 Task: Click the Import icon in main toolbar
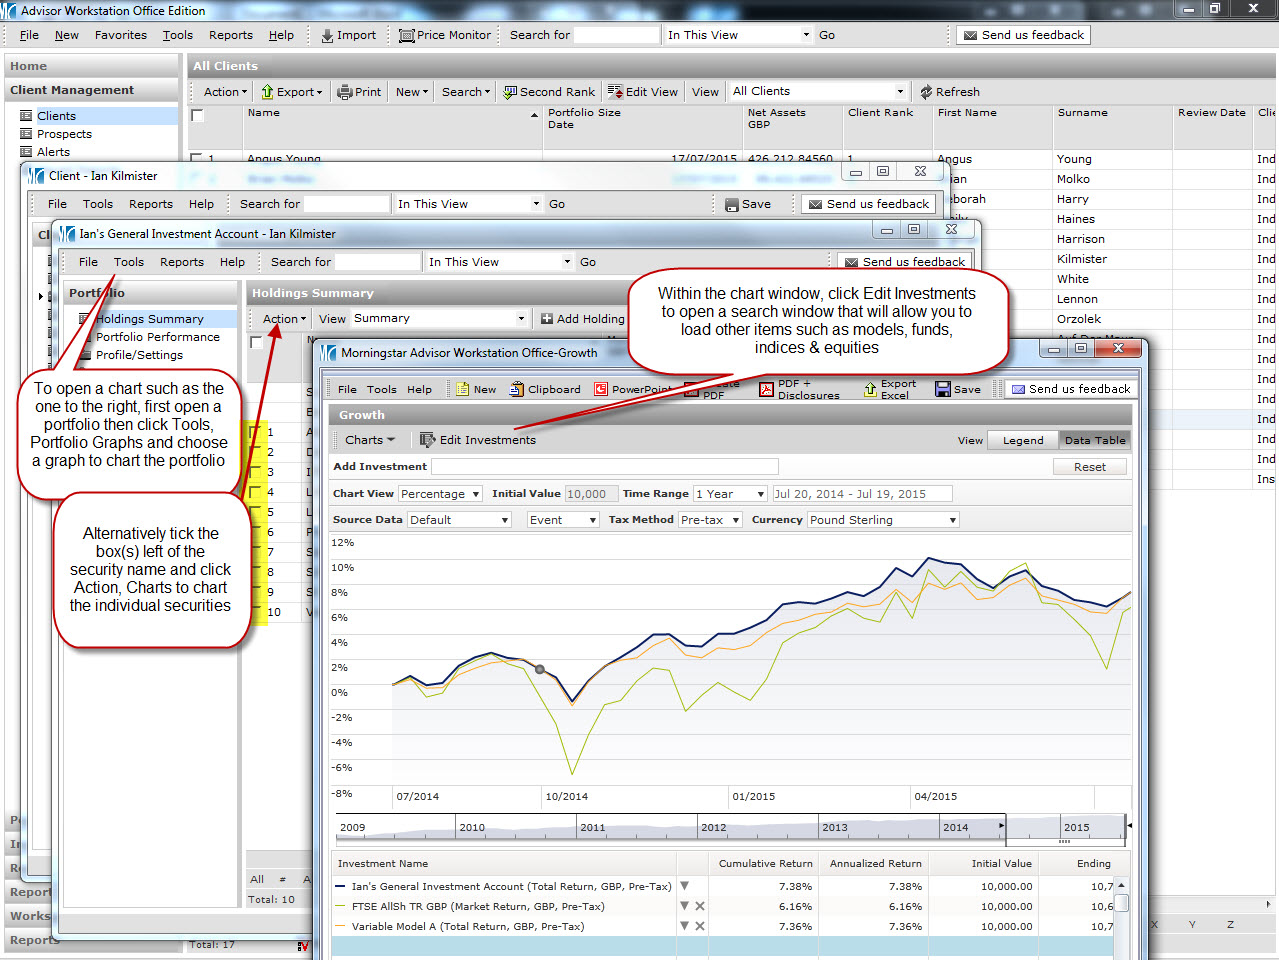(x=328, y=35)
